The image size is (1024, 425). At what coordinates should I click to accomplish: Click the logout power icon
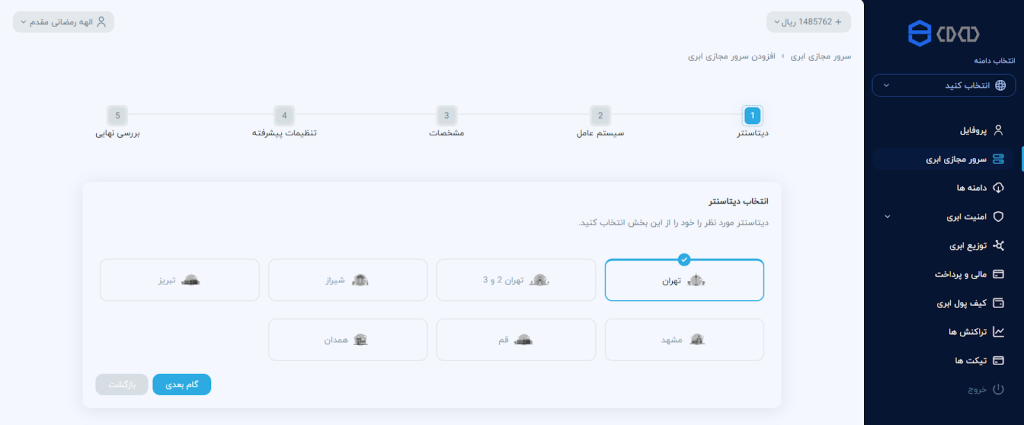tap(997, 389)
